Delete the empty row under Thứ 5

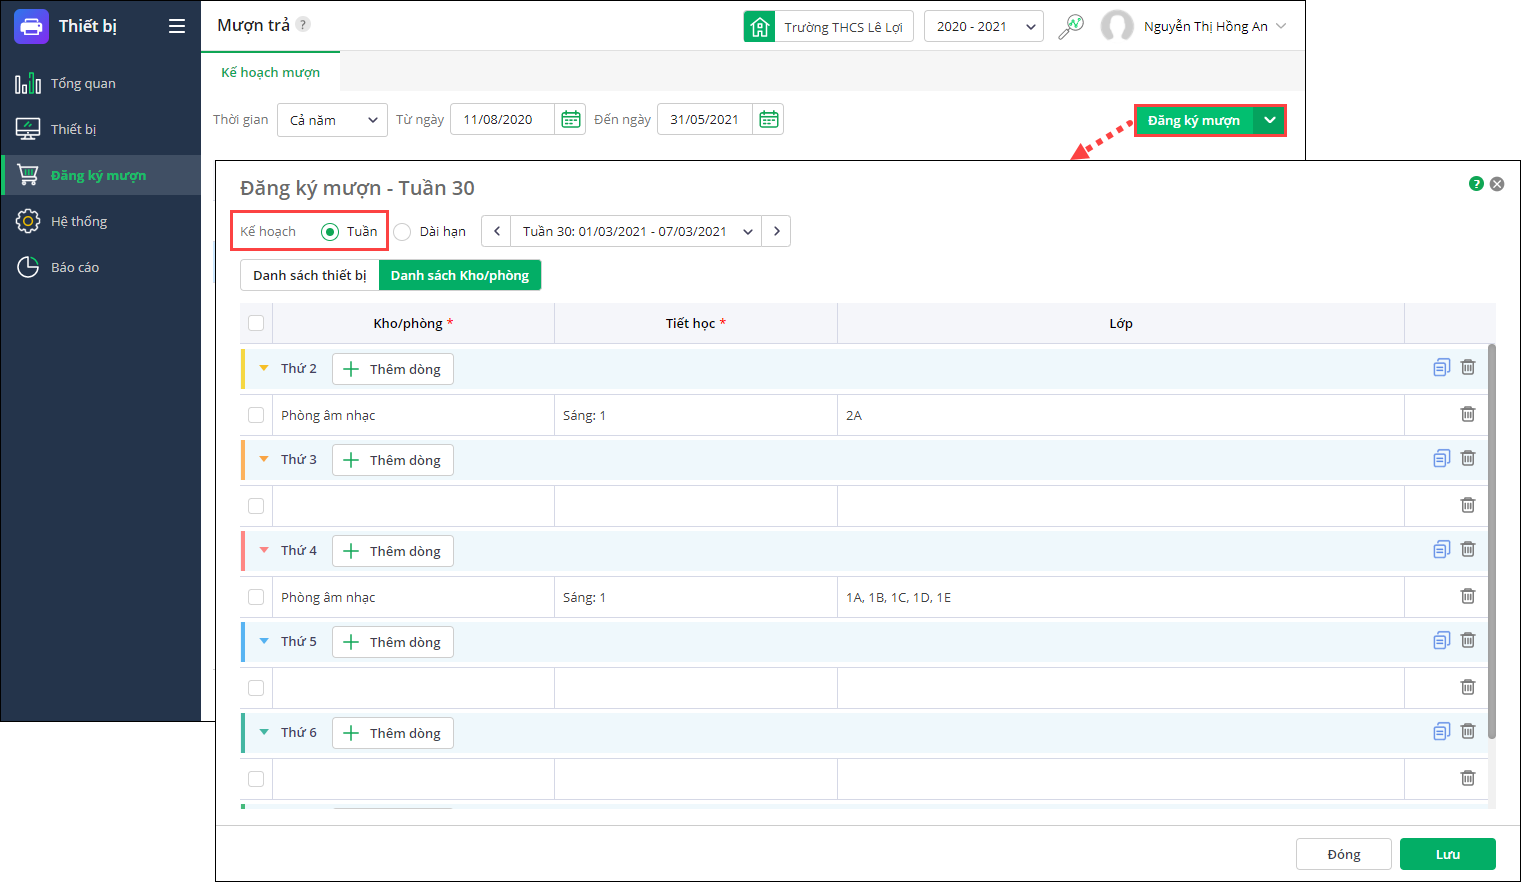[1468, 687]
